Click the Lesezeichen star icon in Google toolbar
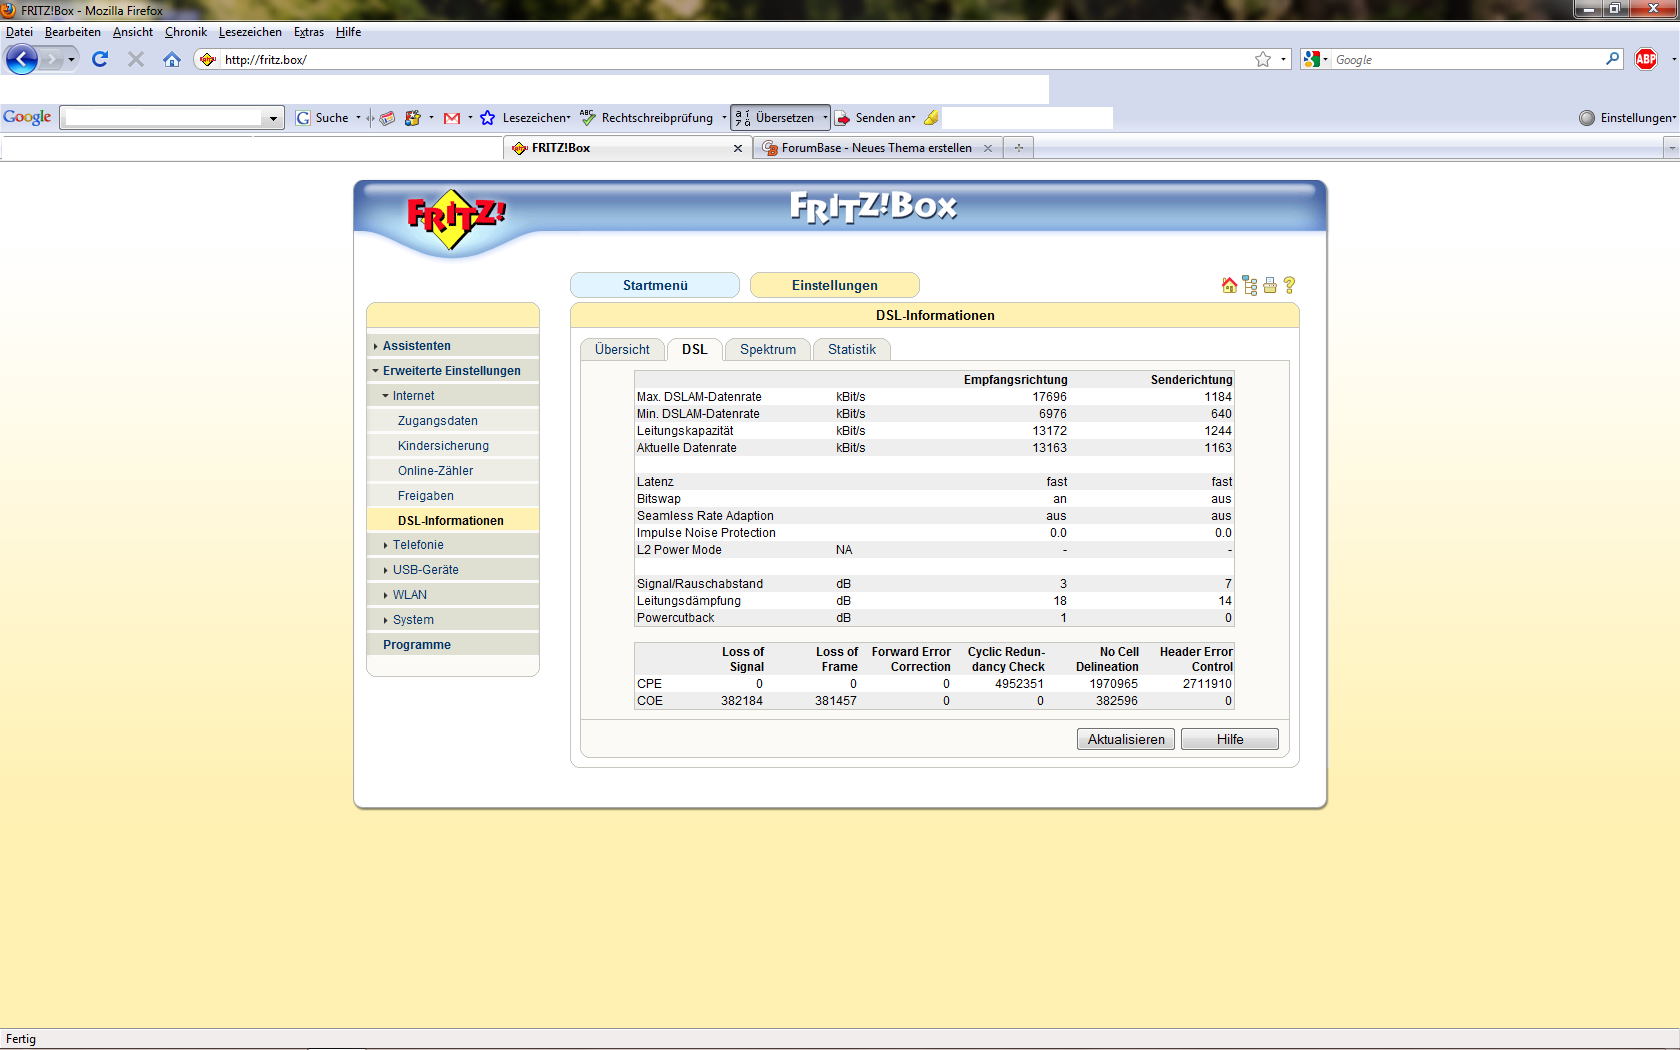This screenshot has width=1680, height=1050. (x=487, y=118)
